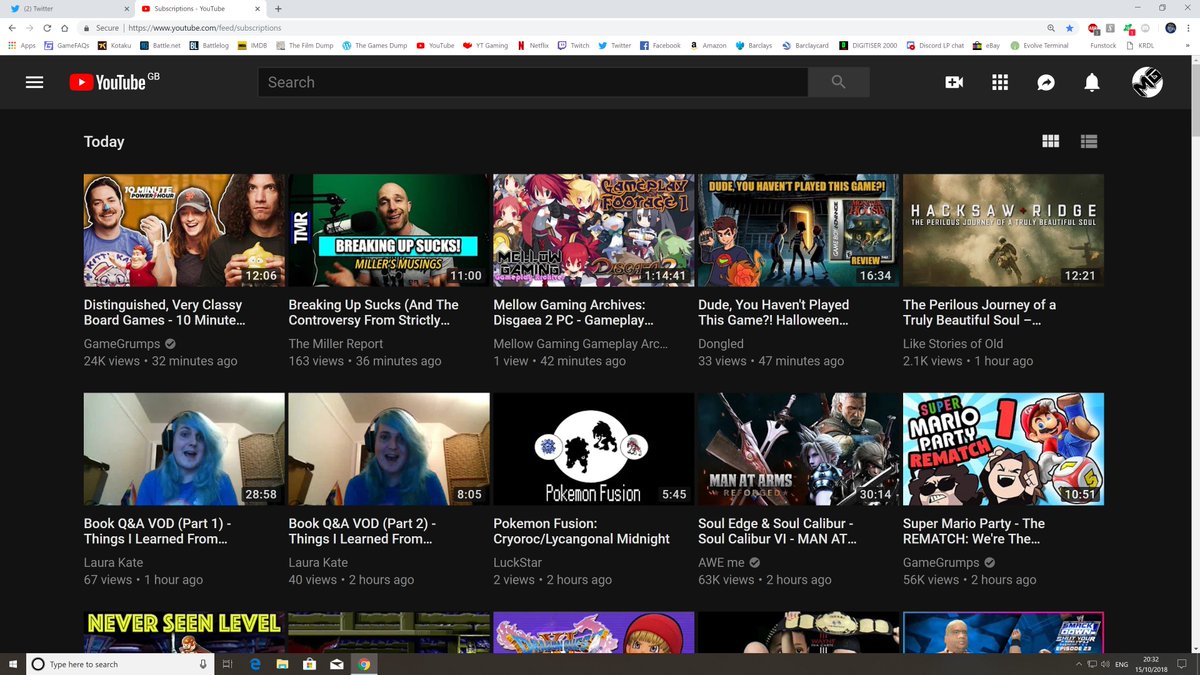Open the IMDB bookmark

click(x=253, y=45)
